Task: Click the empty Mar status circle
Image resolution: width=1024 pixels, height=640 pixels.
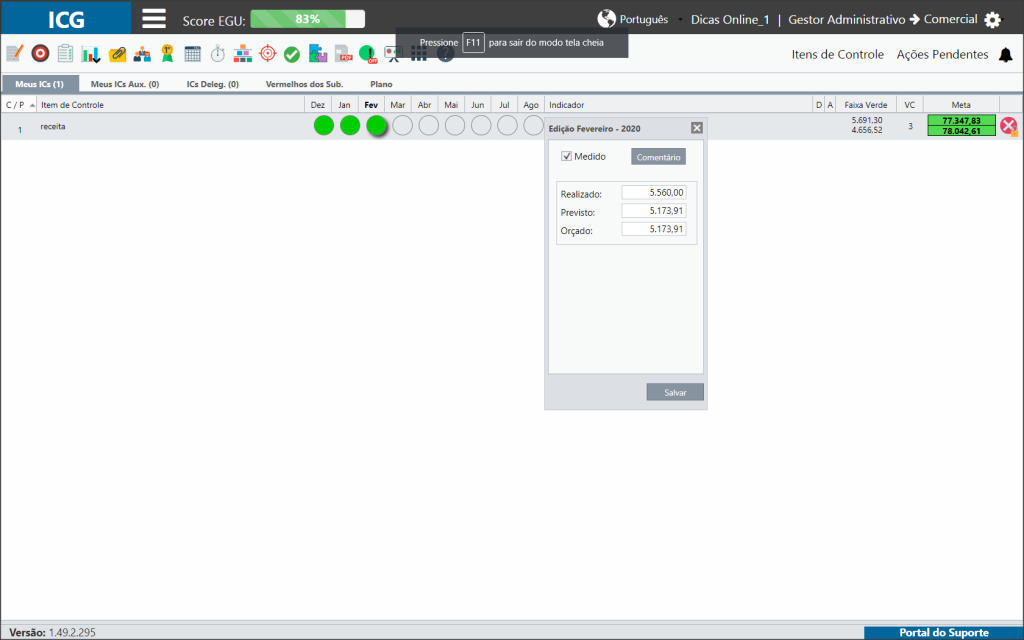Action: click(402, 125)
